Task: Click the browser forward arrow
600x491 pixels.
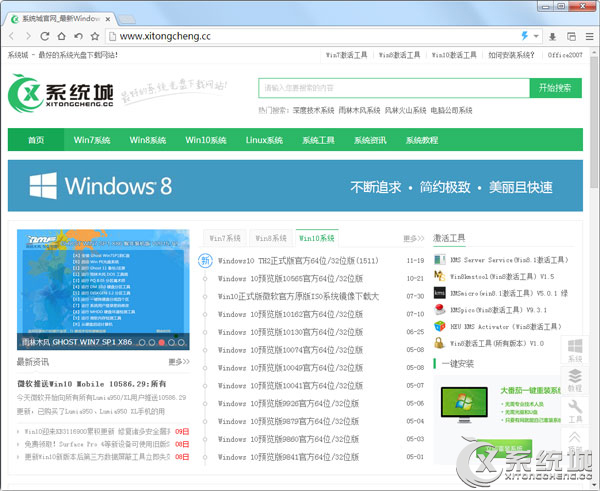Action: [x=28, y=36]
